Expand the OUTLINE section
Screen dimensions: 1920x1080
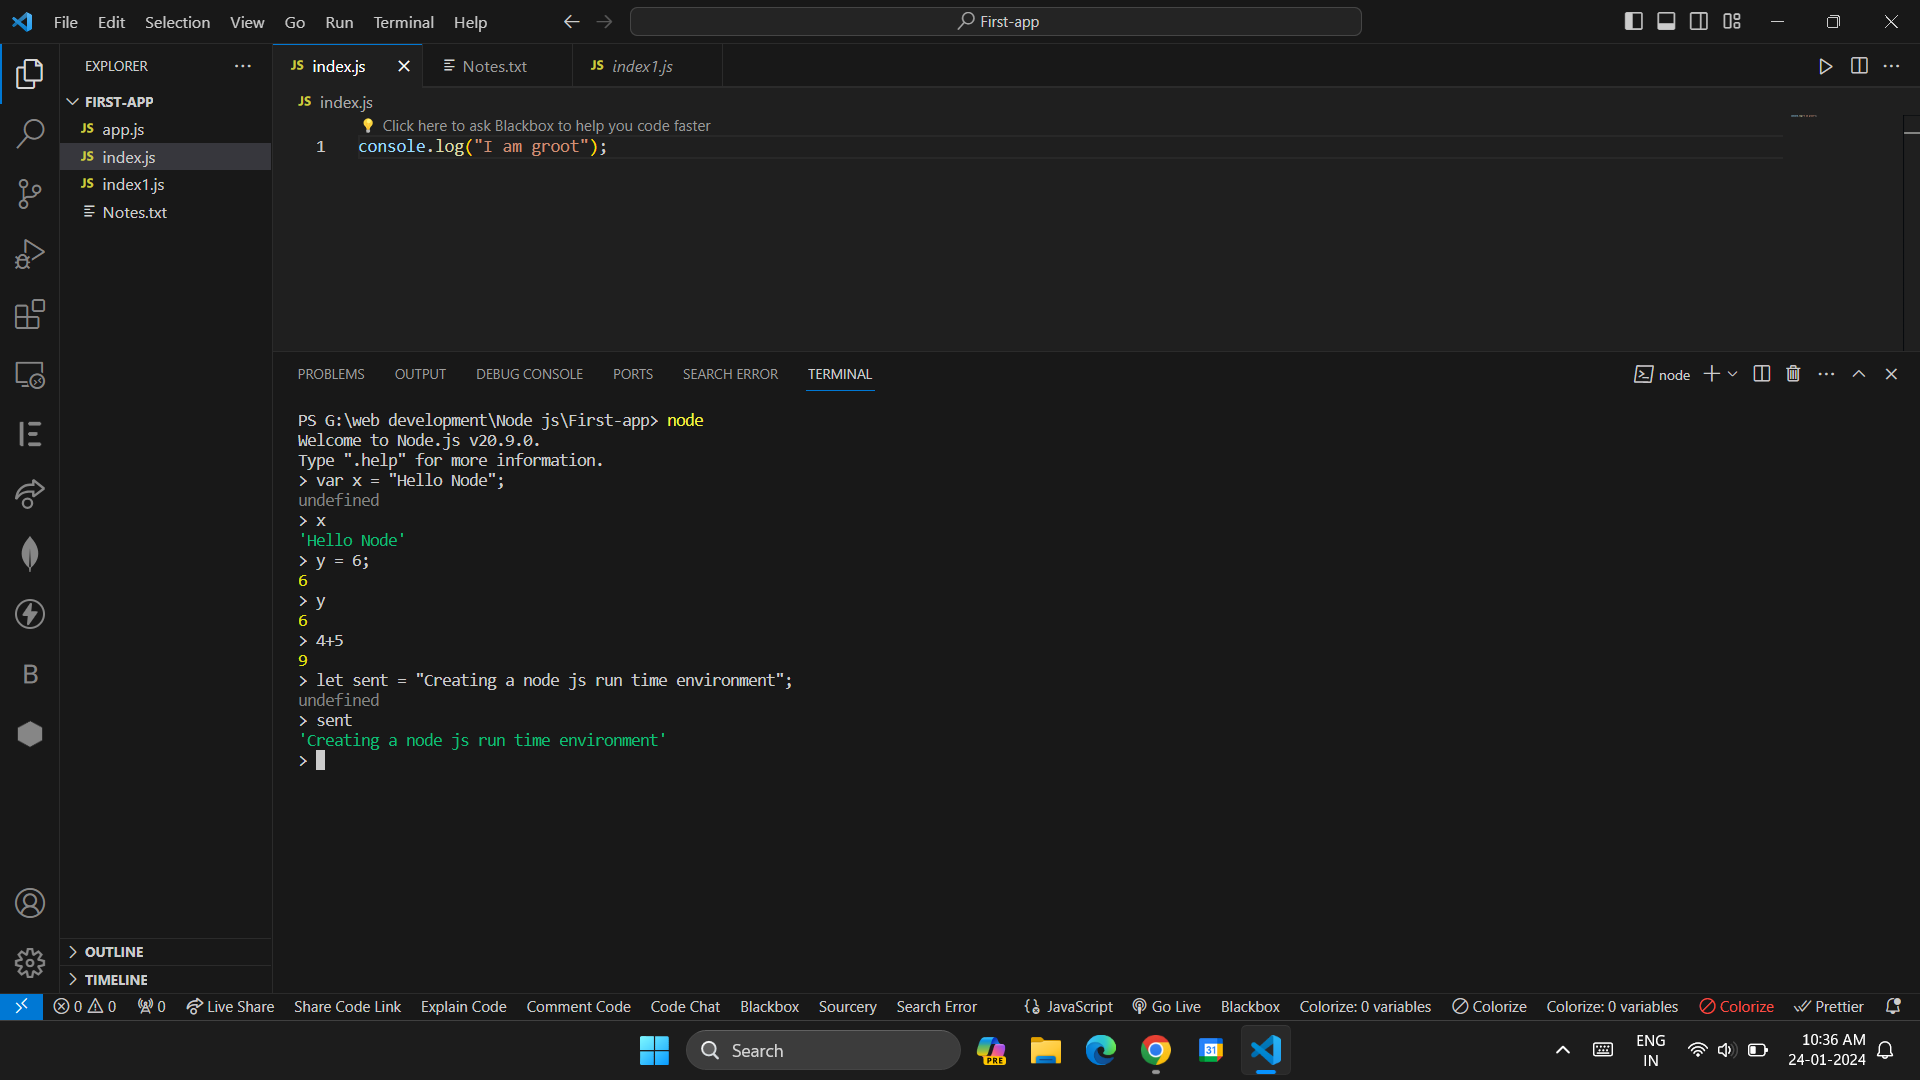pos(114,952)
